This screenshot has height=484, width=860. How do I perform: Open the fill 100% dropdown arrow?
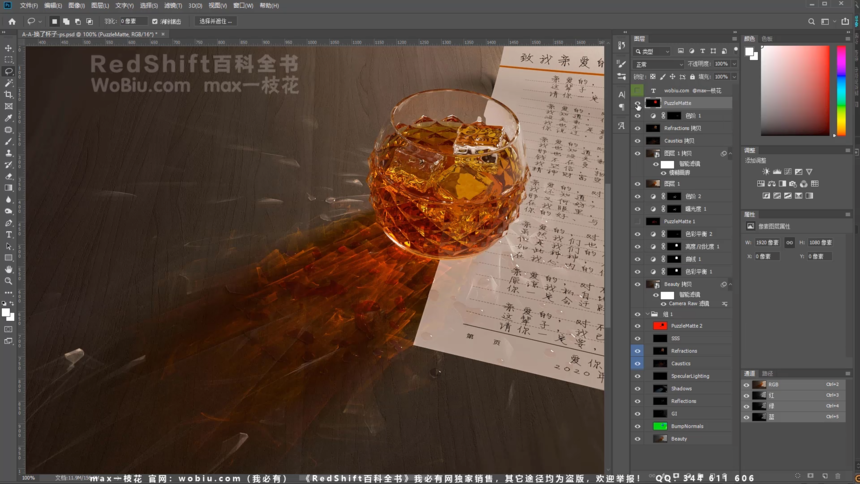[734, 77]
